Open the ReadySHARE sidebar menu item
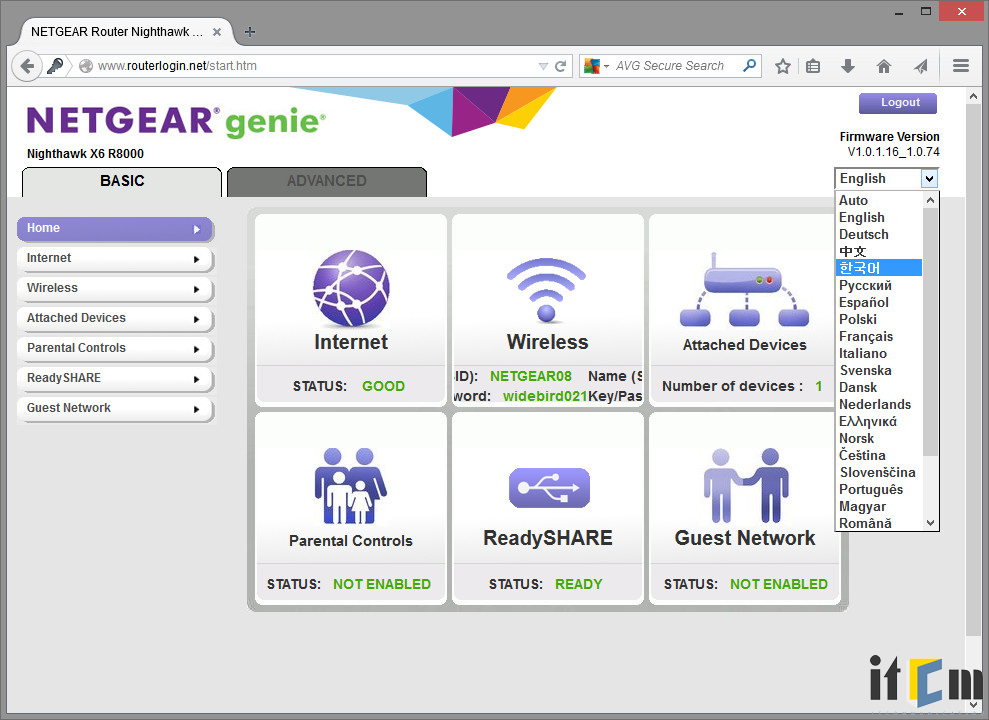The image size is (989, 720). coord(115,379)
